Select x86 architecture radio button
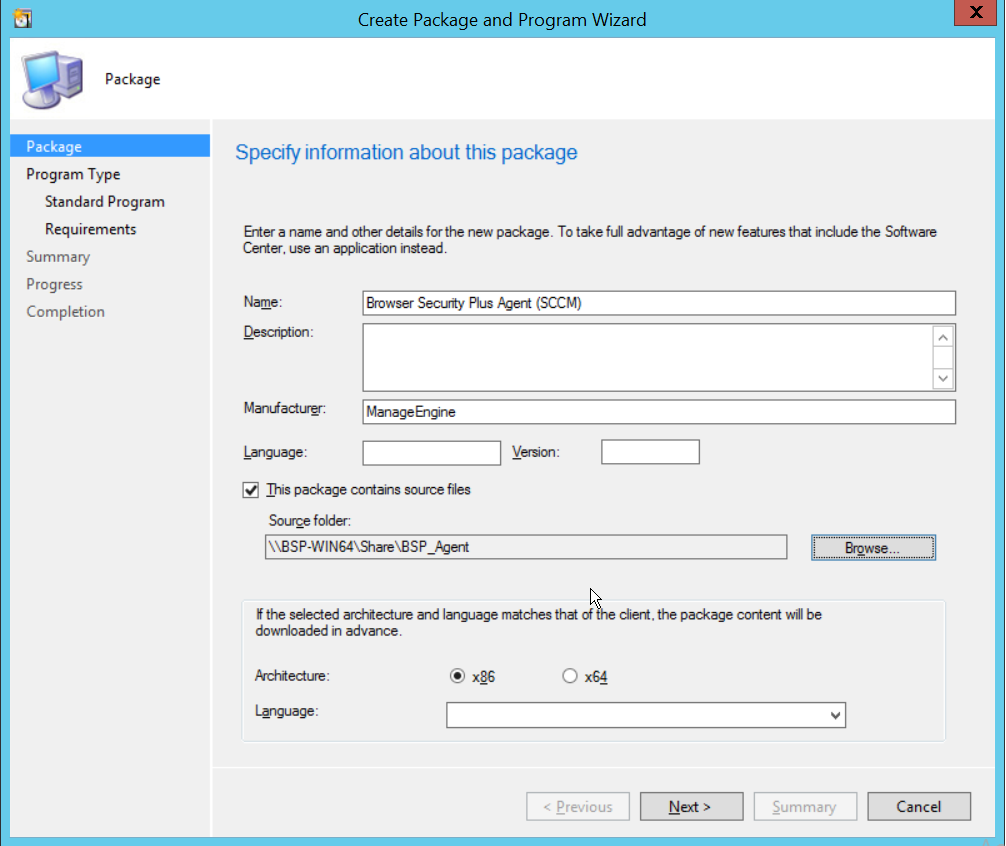Screen dimensions: 1006x846 457,677
